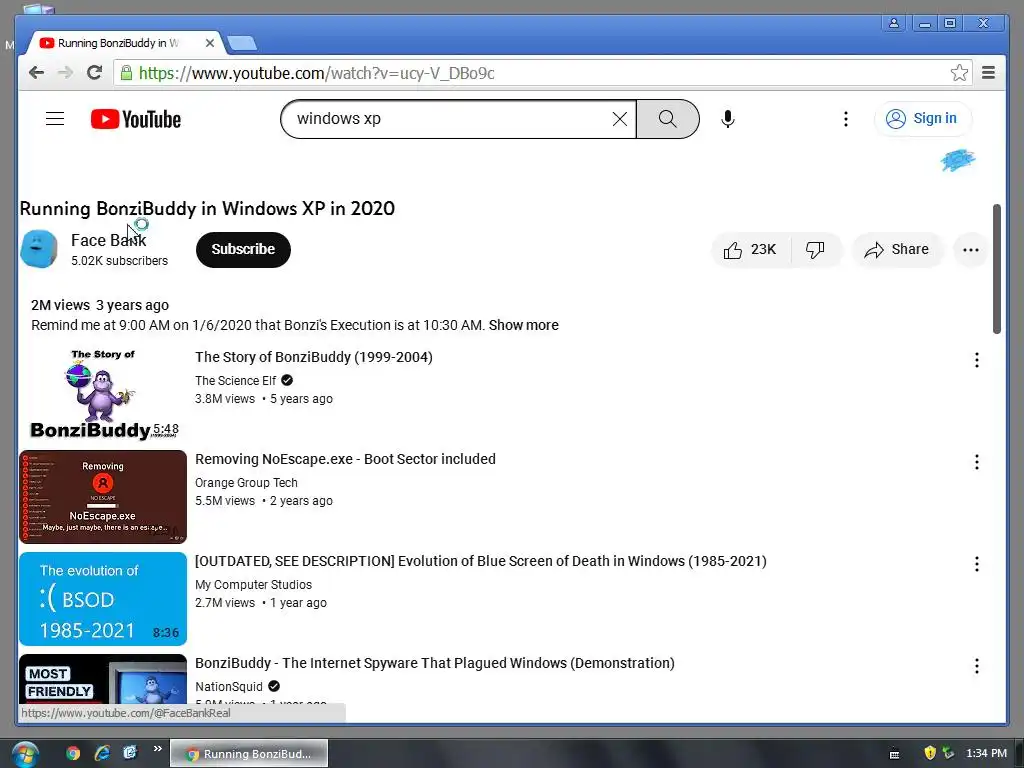Open MOST FRIENDLY BonziBuddy thumbnail
This screenshot has width=1024, height=768.
point(103,679)
